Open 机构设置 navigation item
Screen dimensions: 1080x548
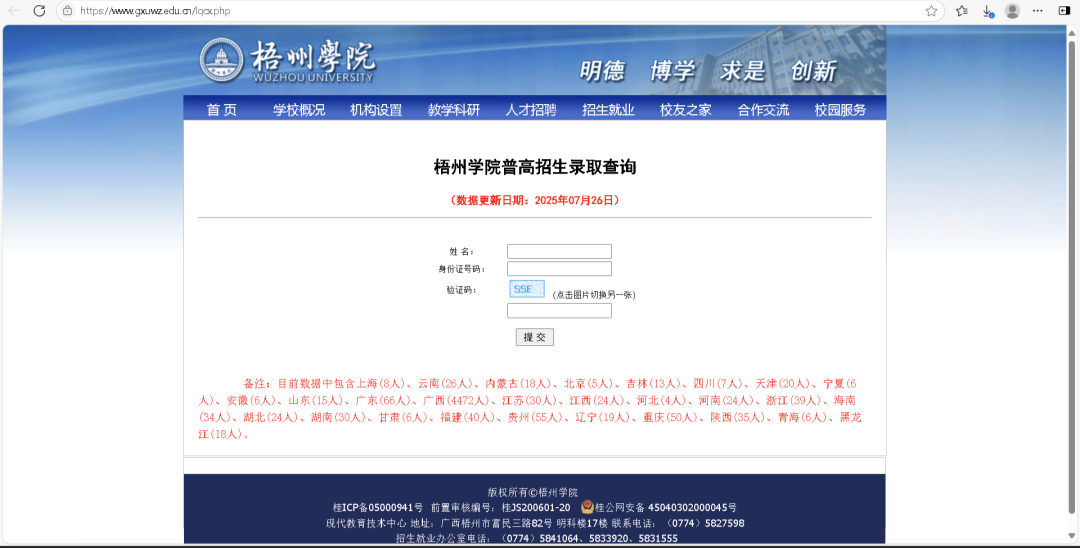pyautogui.click(x=376, y=109)
